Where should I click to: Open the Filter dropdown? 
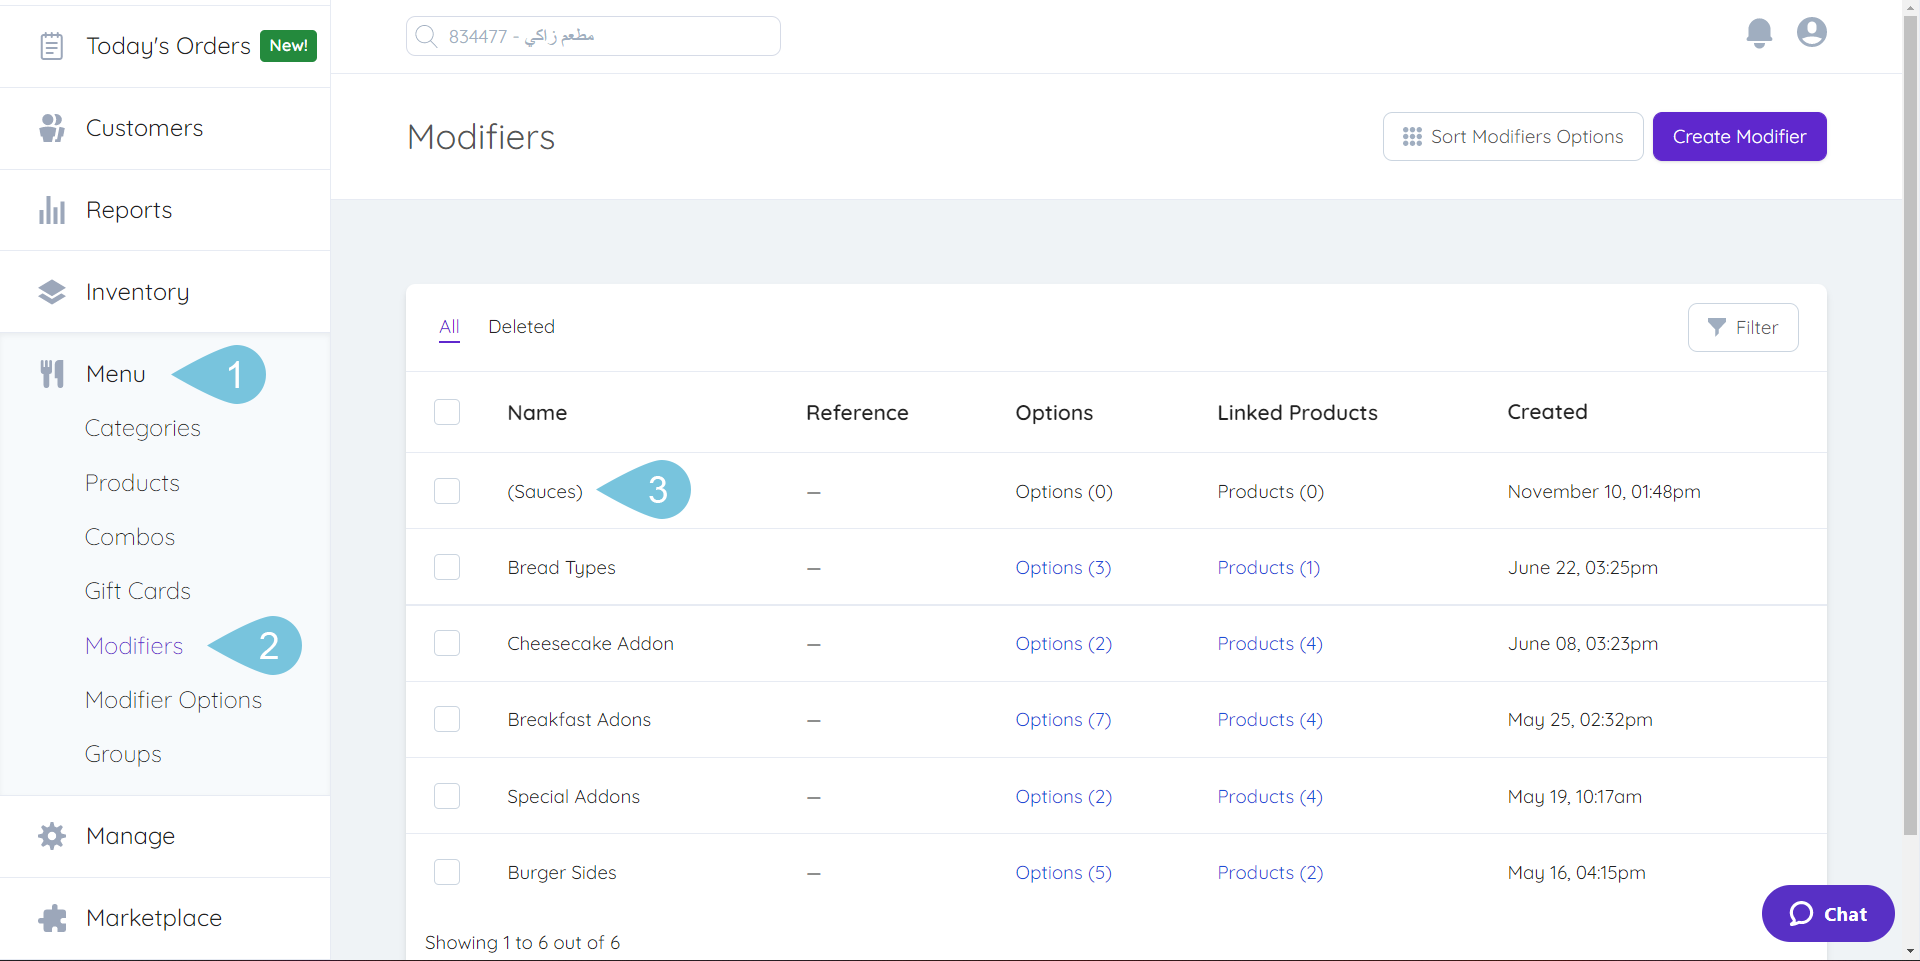1743,327
